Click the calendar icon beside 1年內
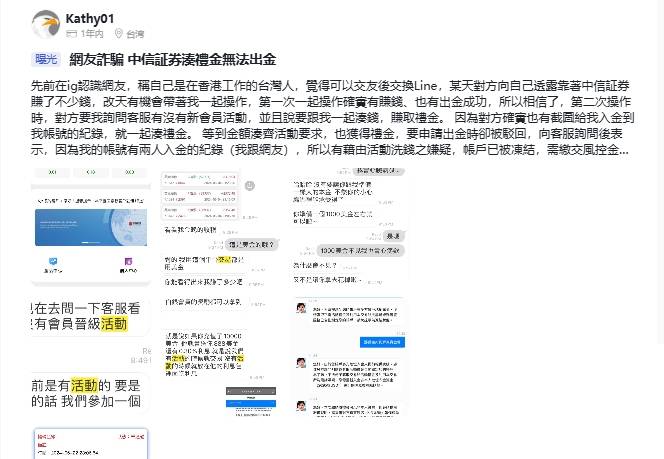This screenshot has height=459, width=664. (72, 34)
